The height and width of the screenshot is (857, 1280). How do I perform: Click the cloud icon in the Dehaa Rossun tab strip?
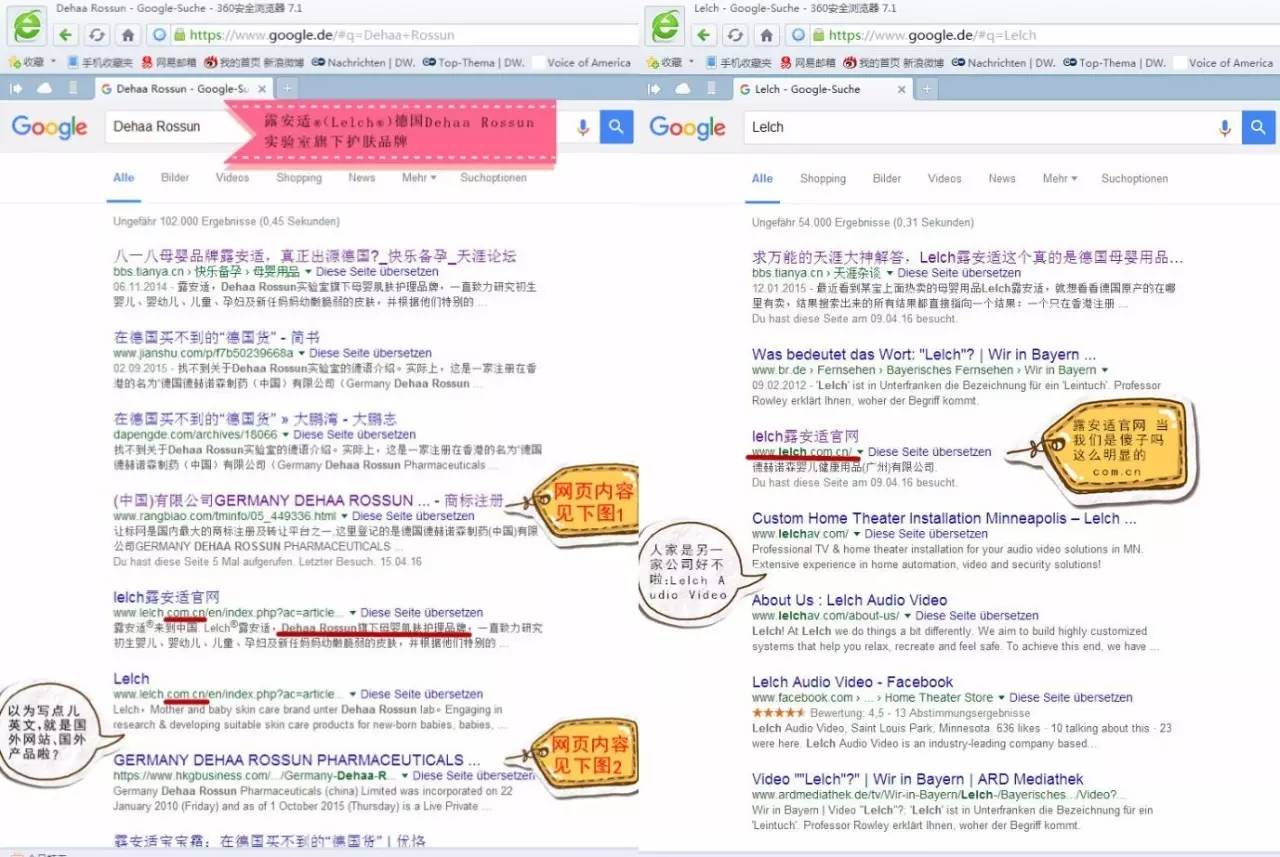click(44, 89)
